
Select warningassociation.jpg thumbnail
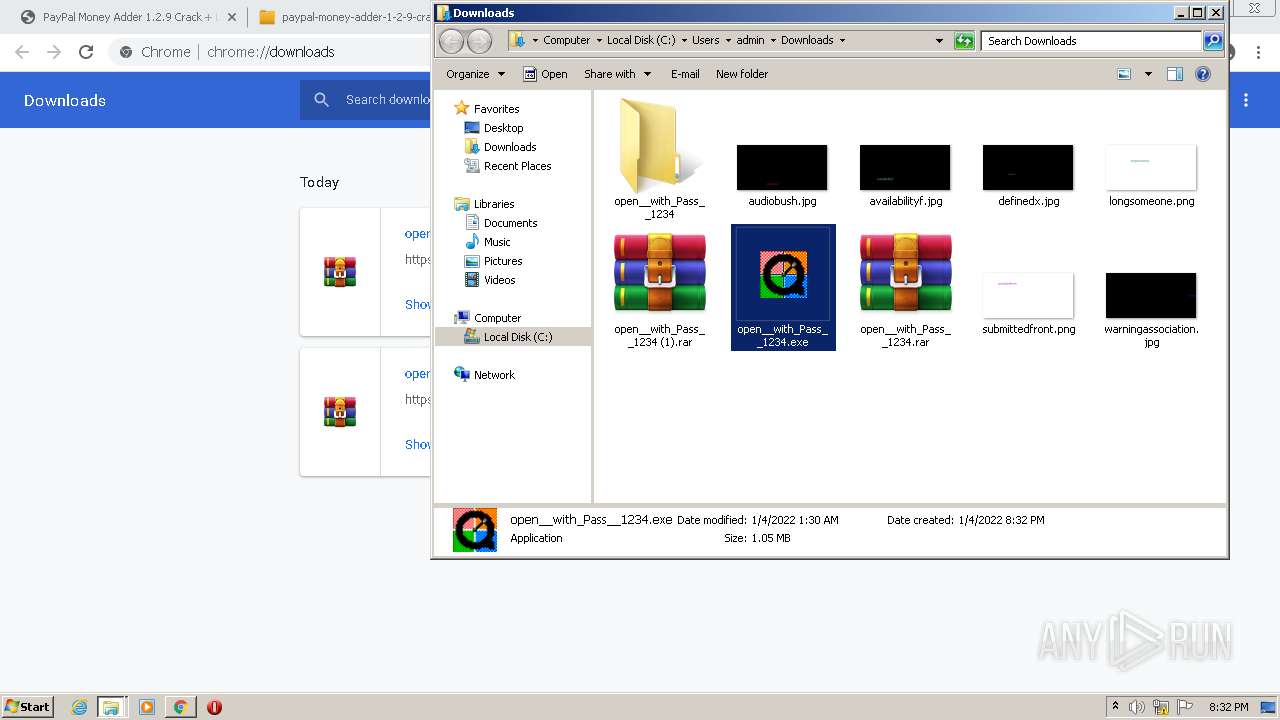(1151, 295)
